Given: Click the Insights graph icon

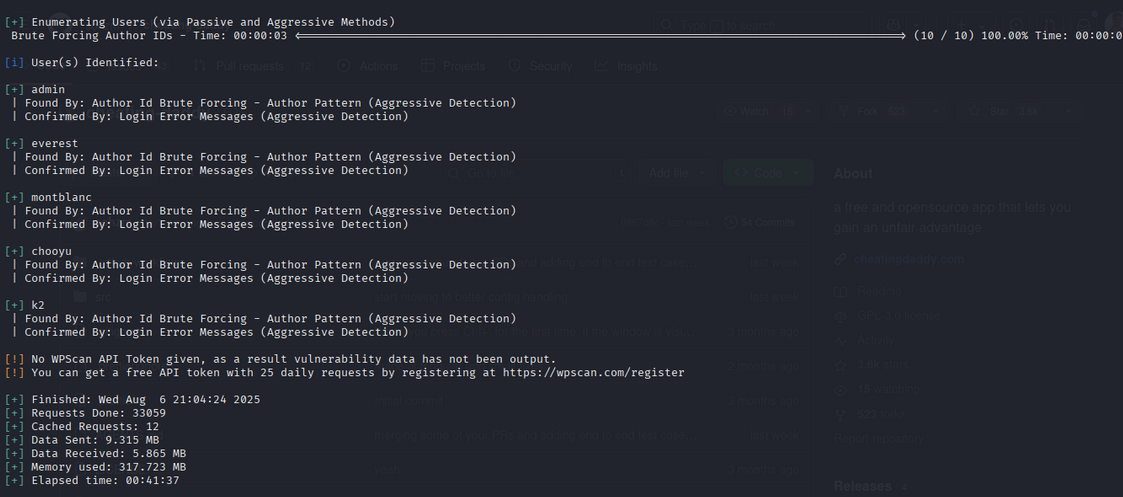Looking at the screenshot, I should pos(601,67).
